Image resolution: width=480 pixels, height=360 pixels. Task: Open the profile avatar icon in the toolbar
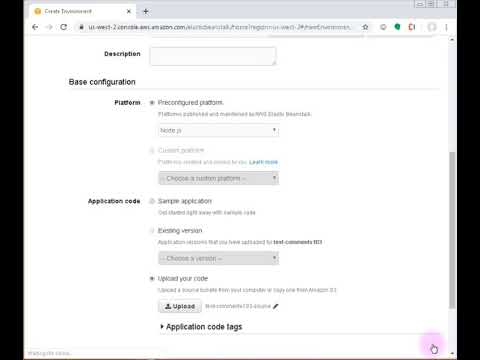coord(432,27)
